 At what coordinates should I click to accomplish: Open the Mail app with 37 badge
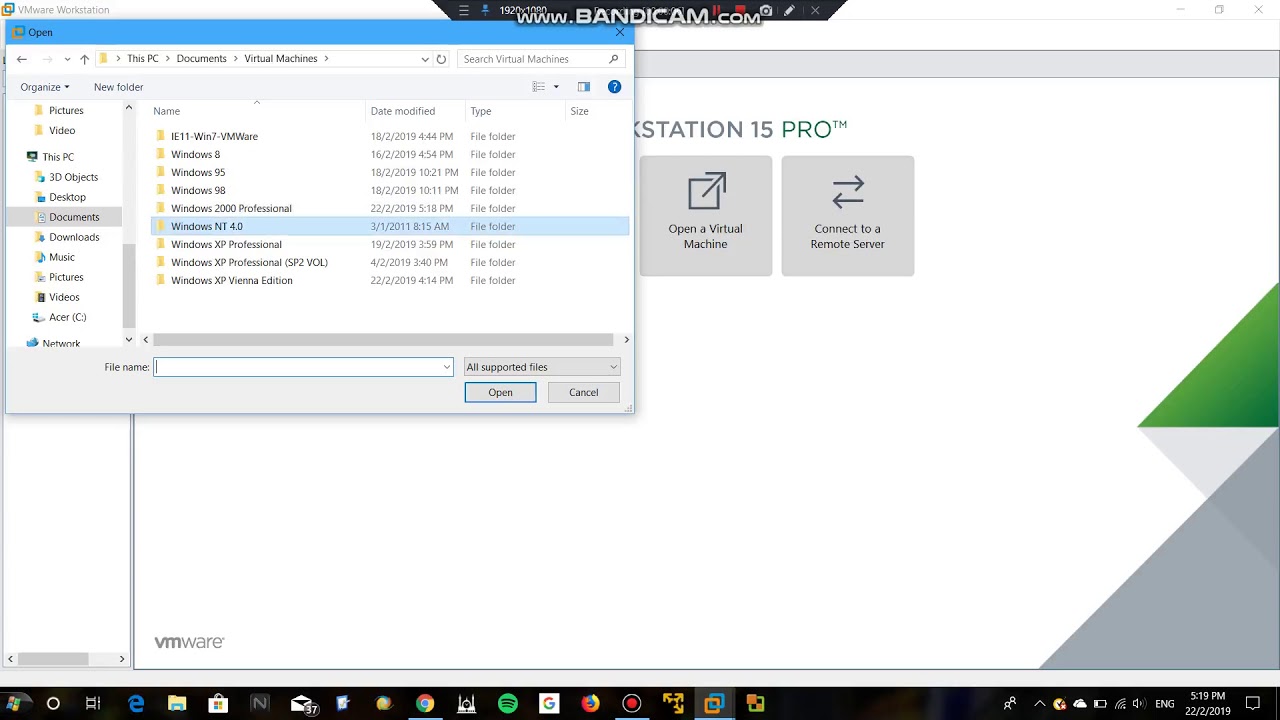coord(303,704)
